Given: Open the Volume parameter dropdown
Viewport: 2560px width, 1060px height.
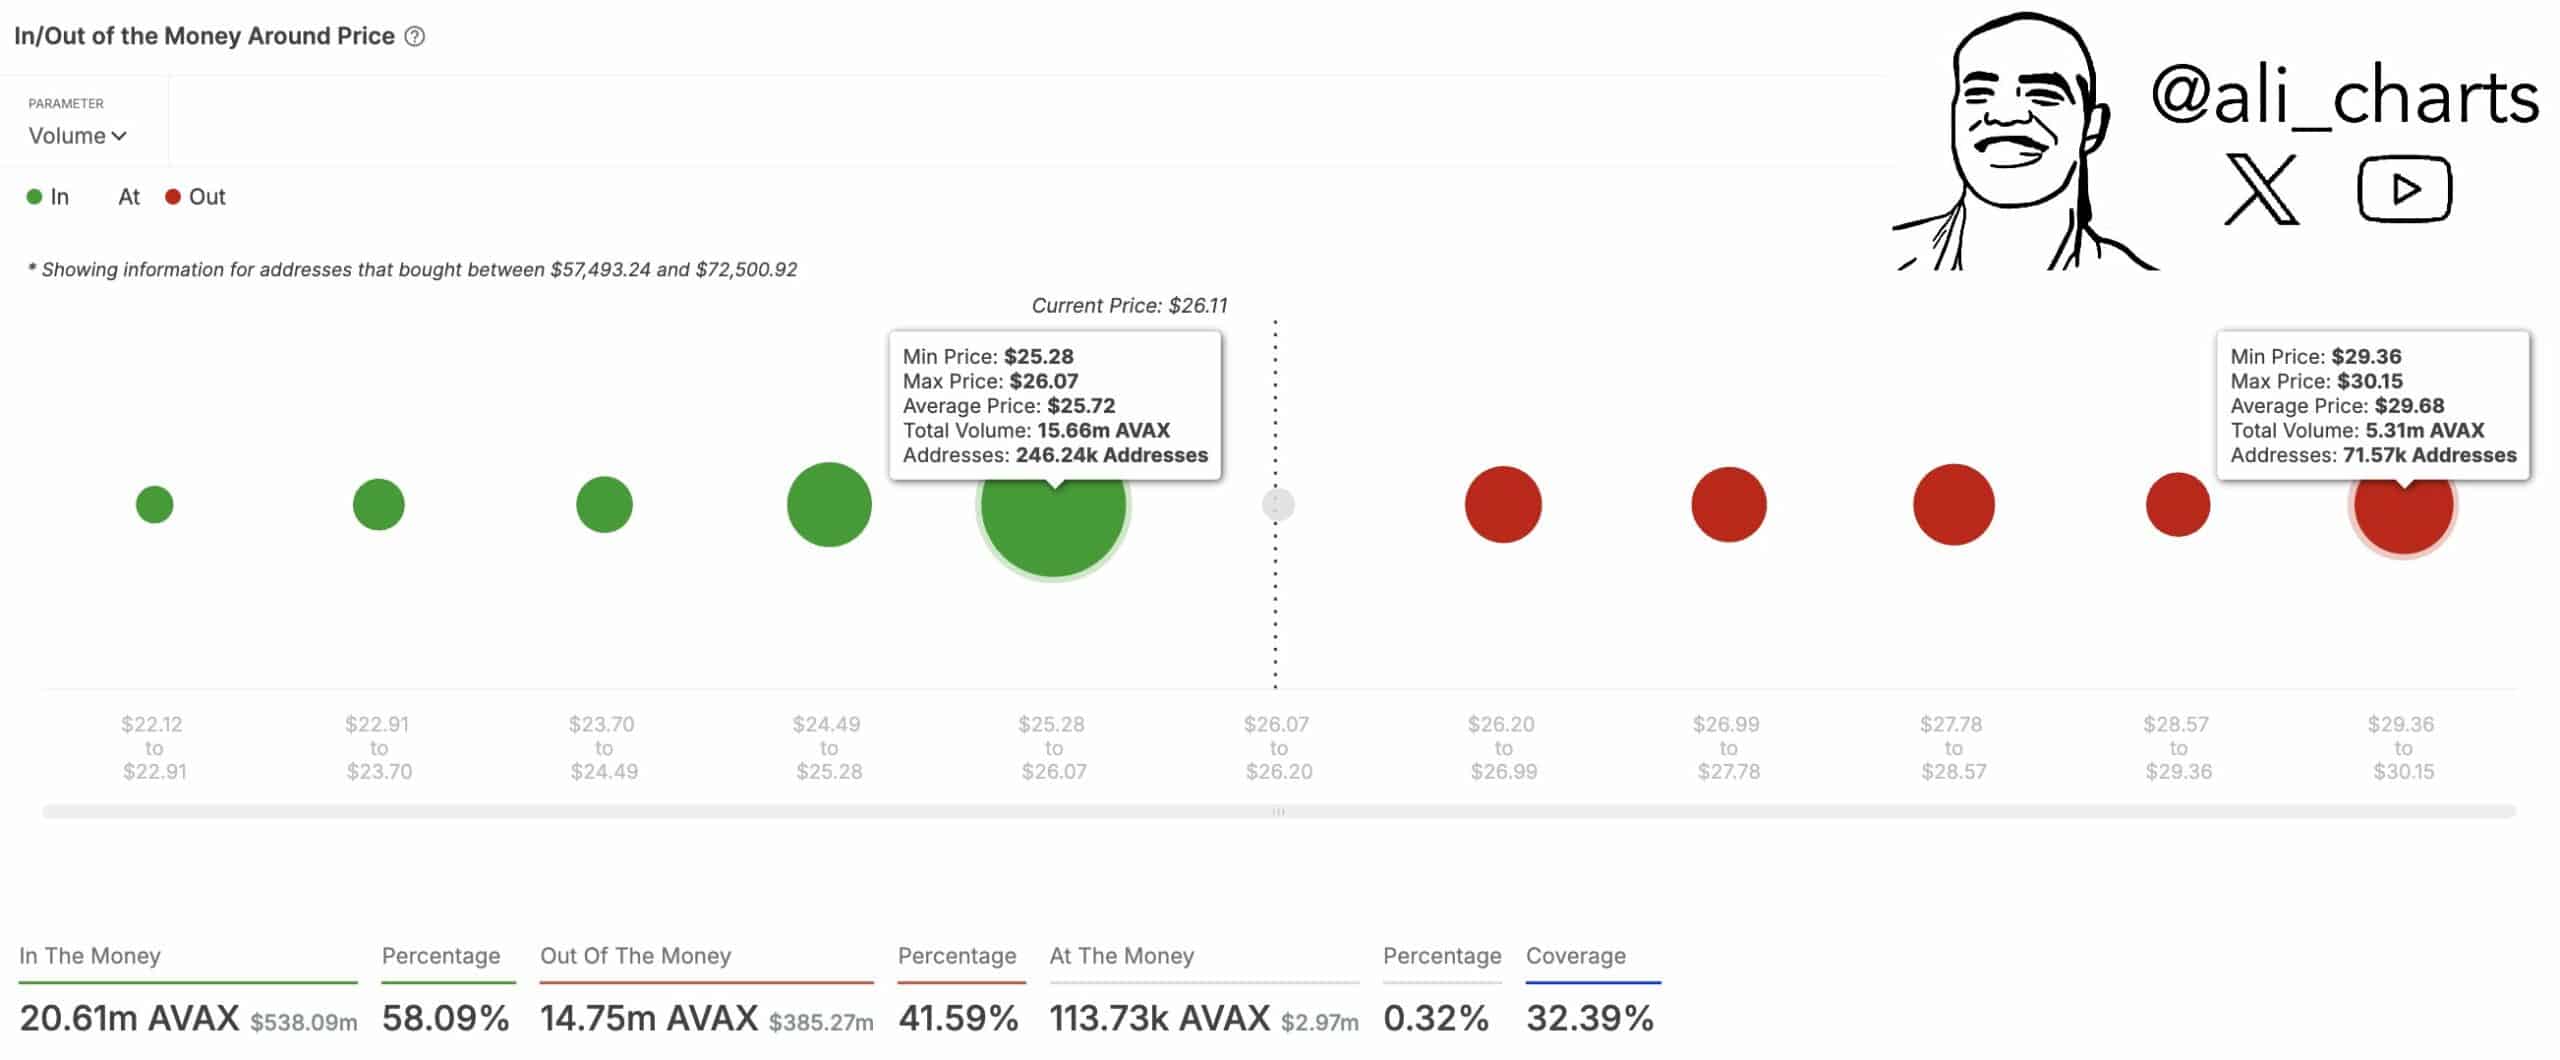Looking at the screenshot, I should pos(77,136).
